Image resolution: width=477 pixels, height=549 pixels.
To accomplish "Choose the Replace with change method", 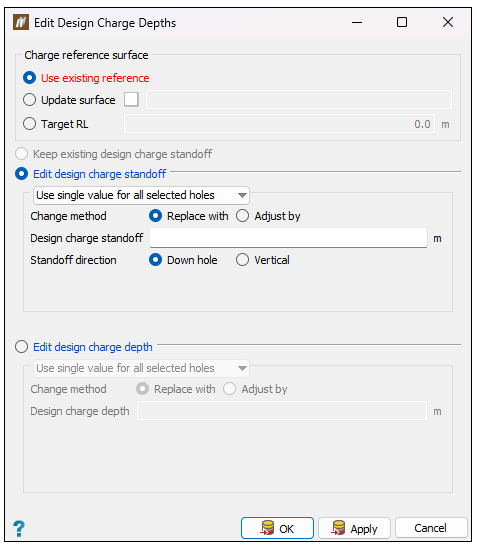I will (155, 216).
